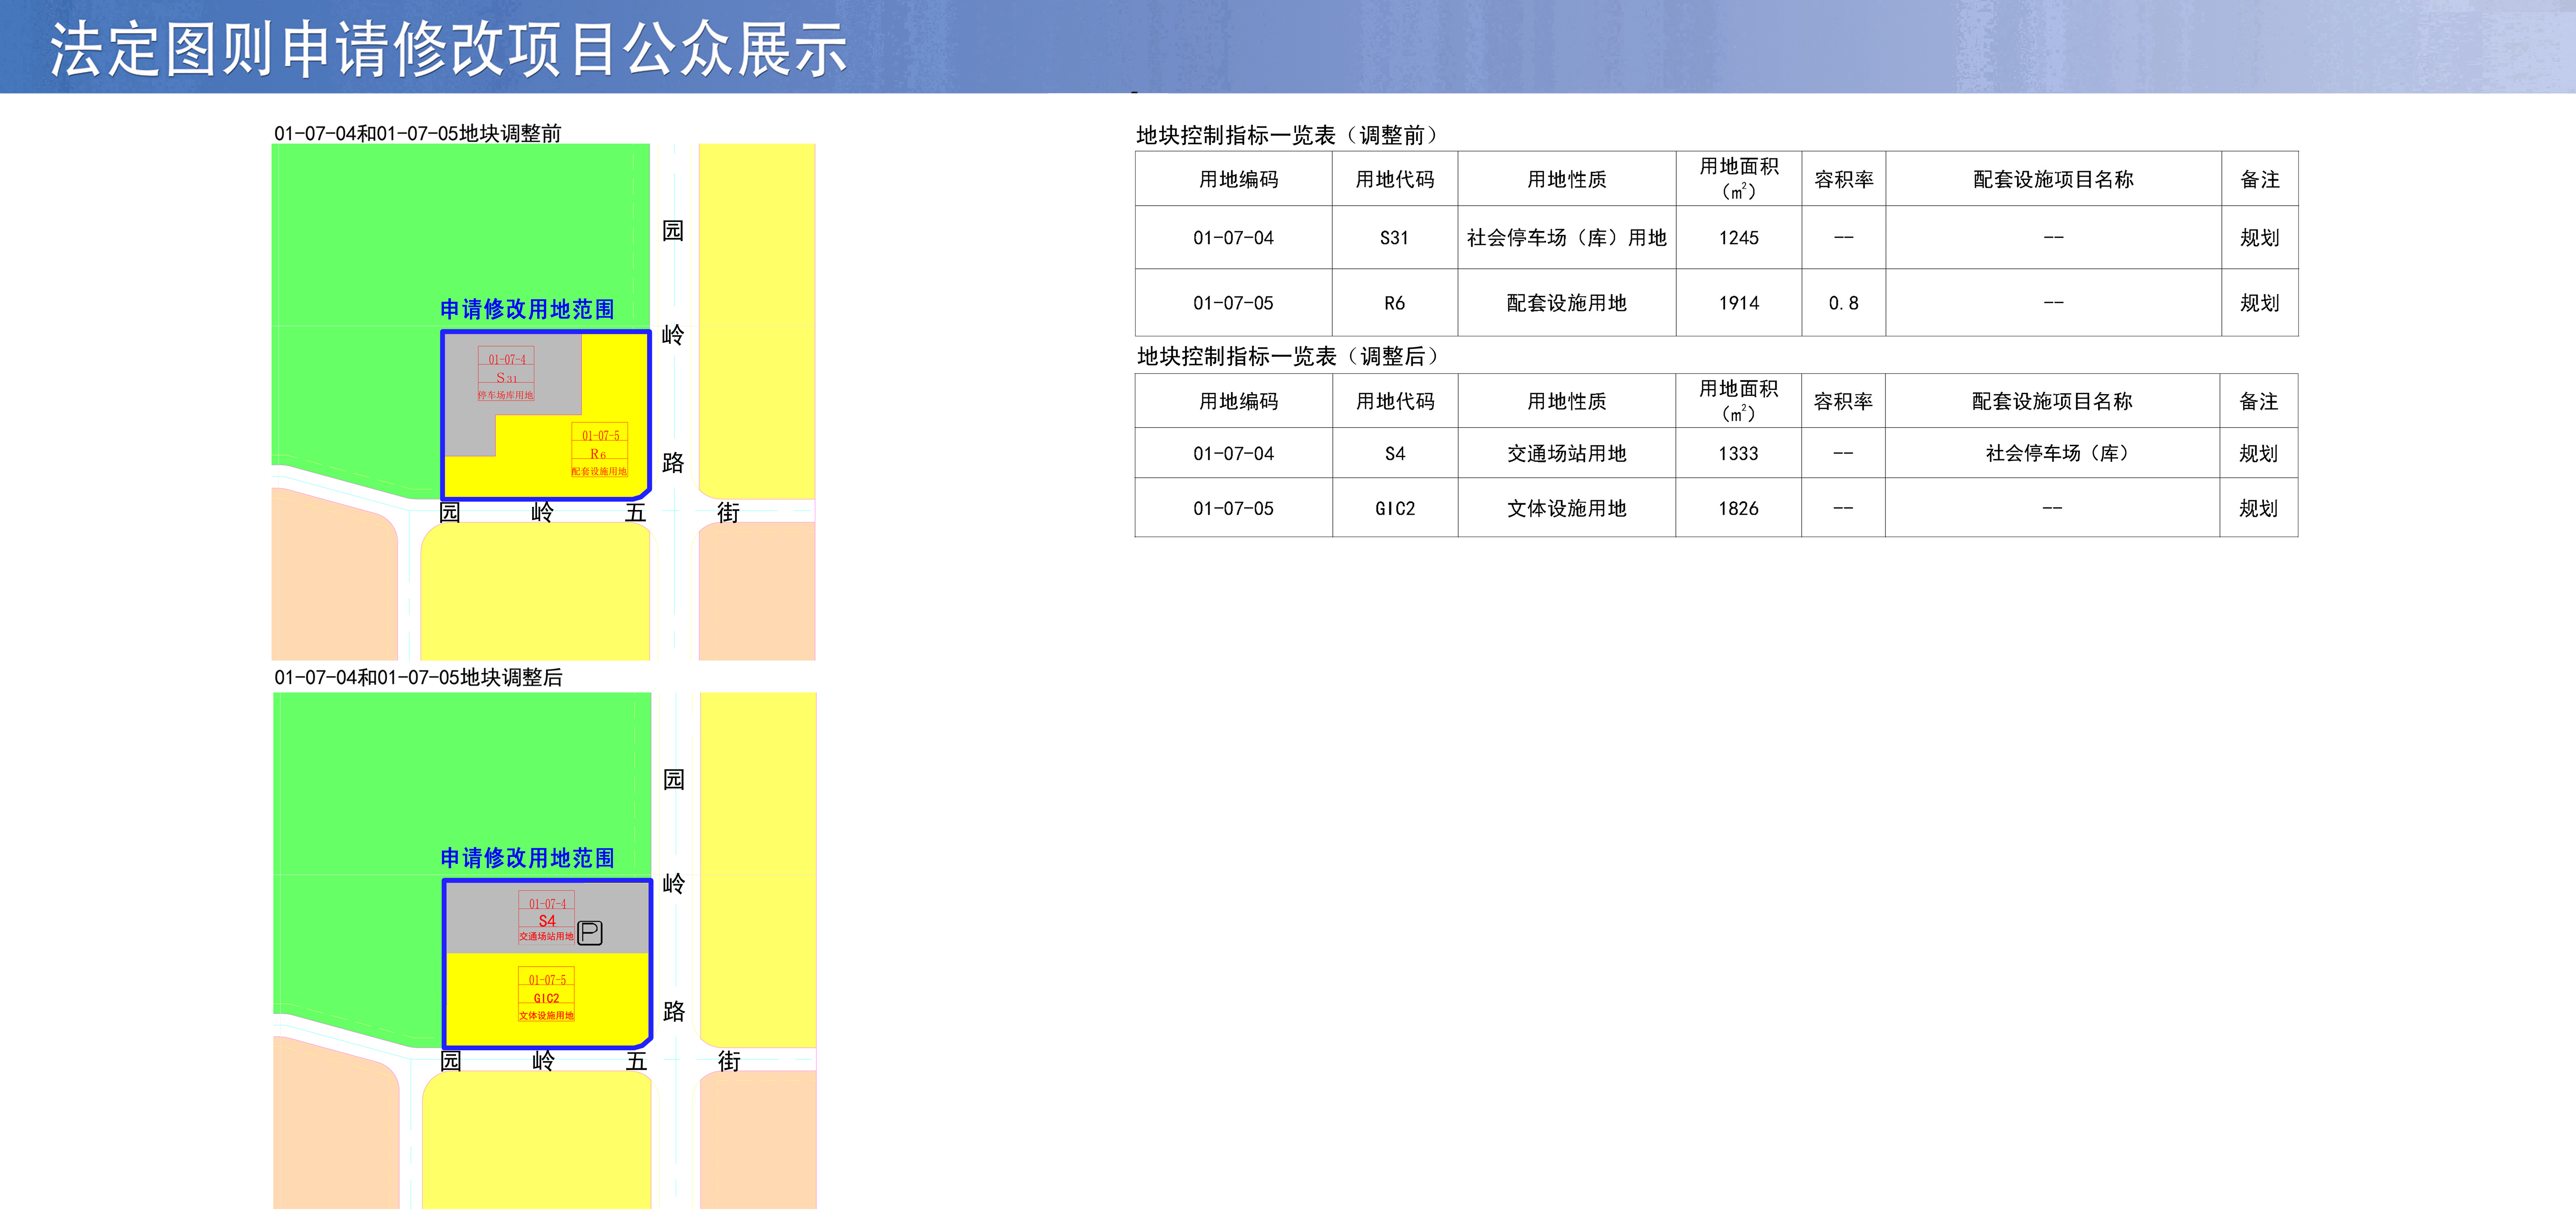Click the 文体设施用地 table cell
This screenshot has width=2576, height=1226.
coord(1566,508)
